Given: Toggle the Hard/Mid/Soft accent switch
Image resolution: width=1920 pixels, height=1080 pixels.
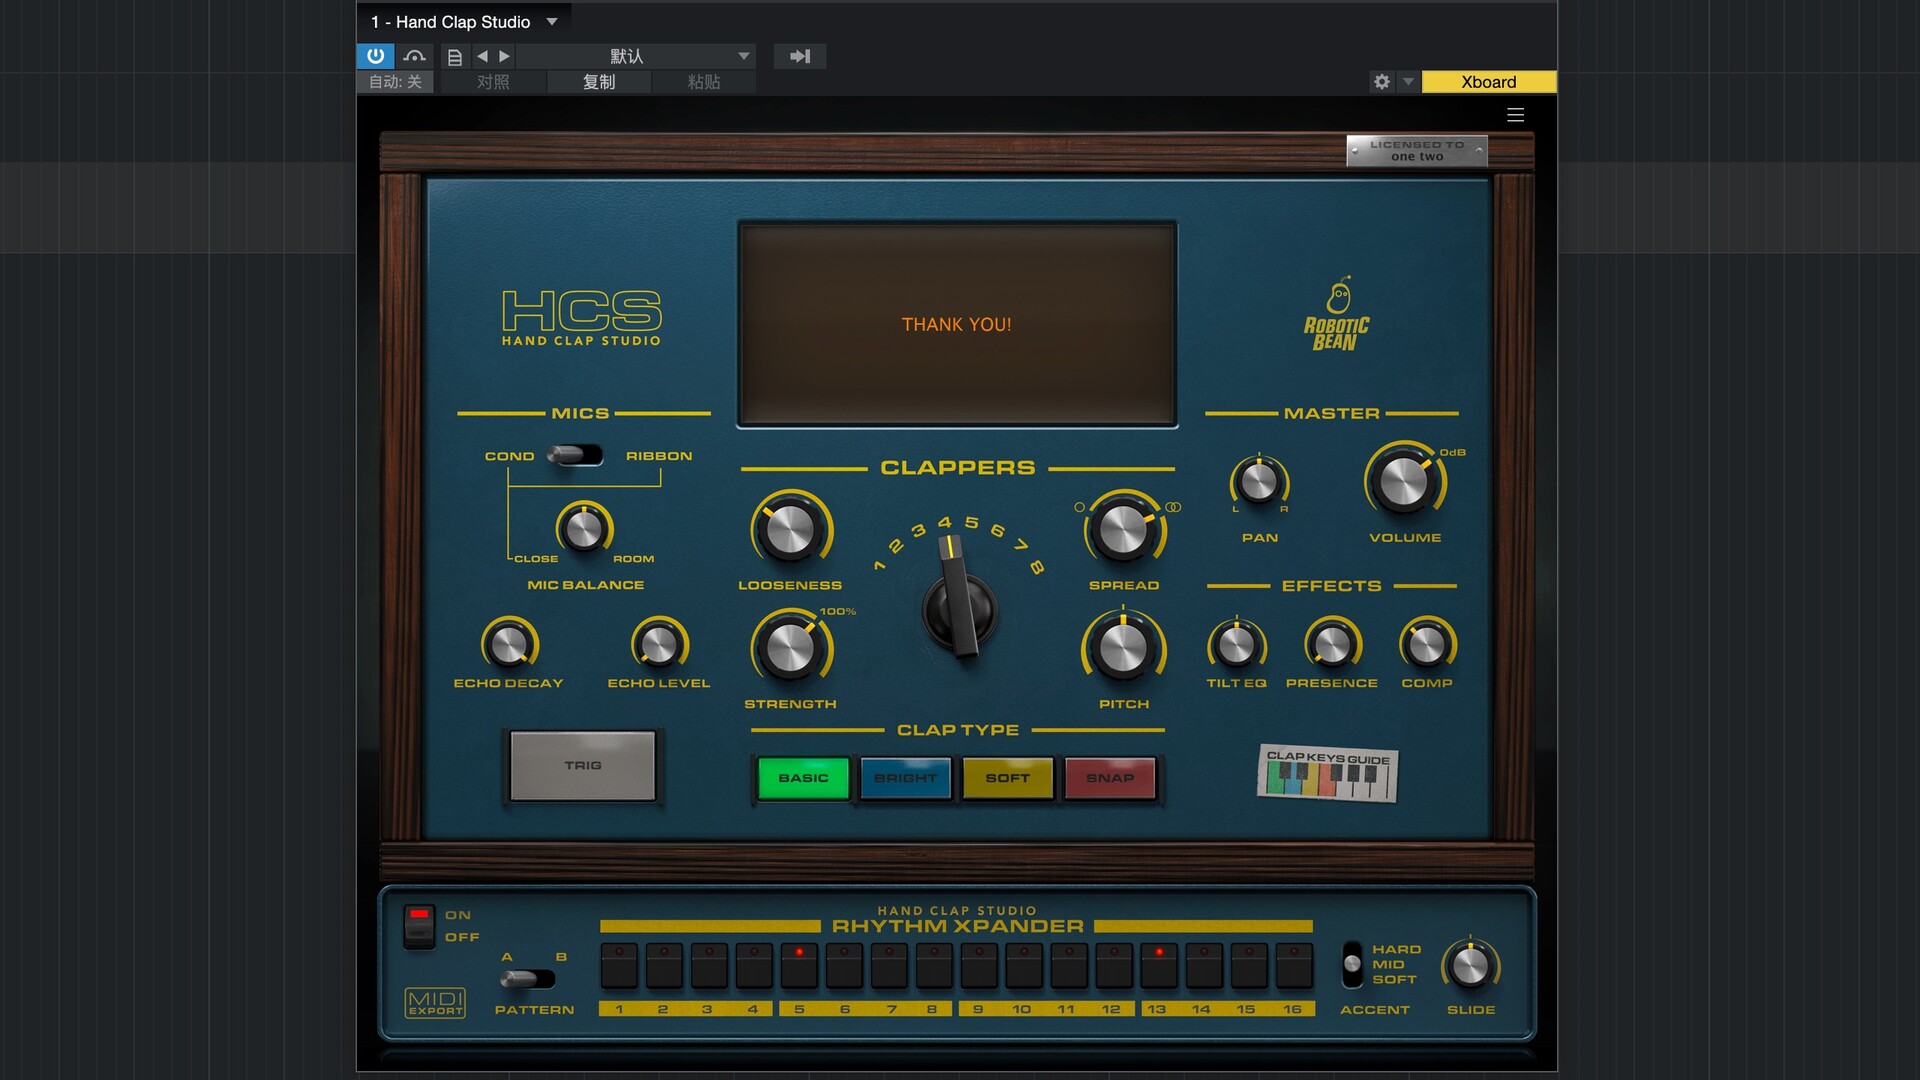Looking at the screenshot, I should [x=1352, y=964].
